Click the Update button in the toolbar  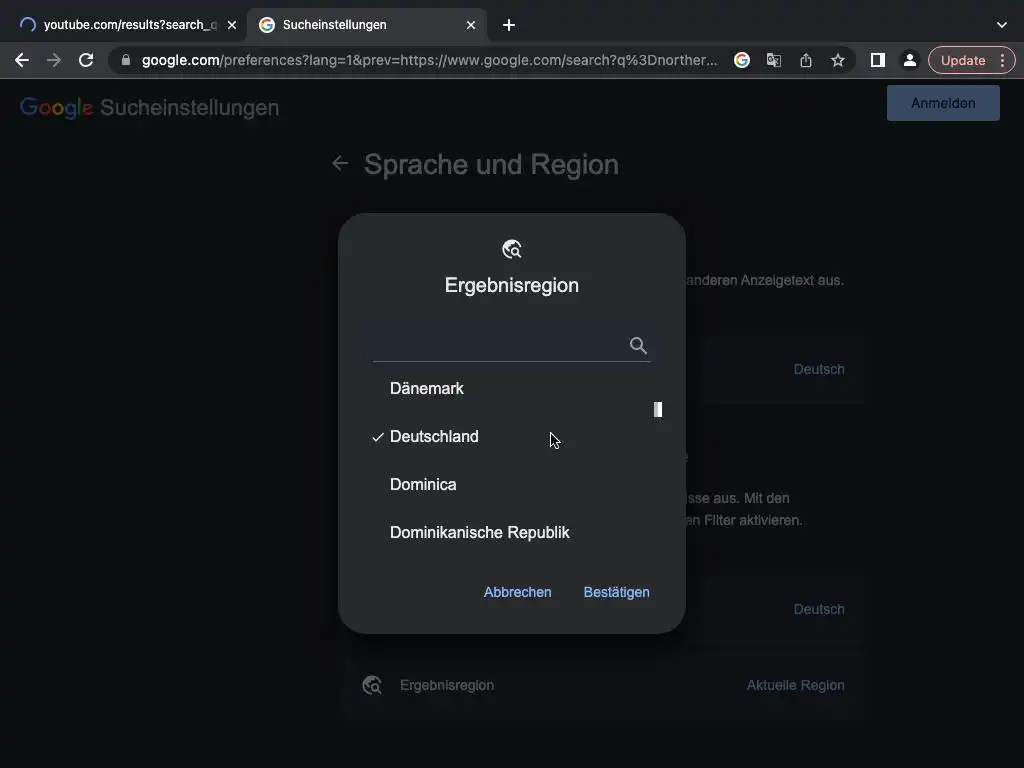(x=963, y=60)
